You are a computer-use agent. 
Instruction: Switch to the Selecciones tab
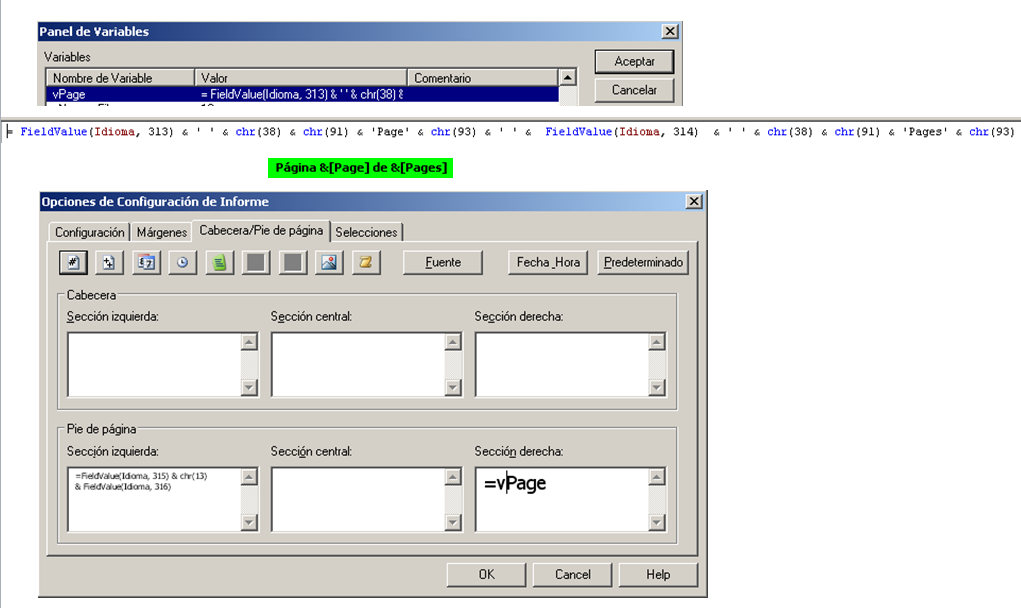(366, 232)
